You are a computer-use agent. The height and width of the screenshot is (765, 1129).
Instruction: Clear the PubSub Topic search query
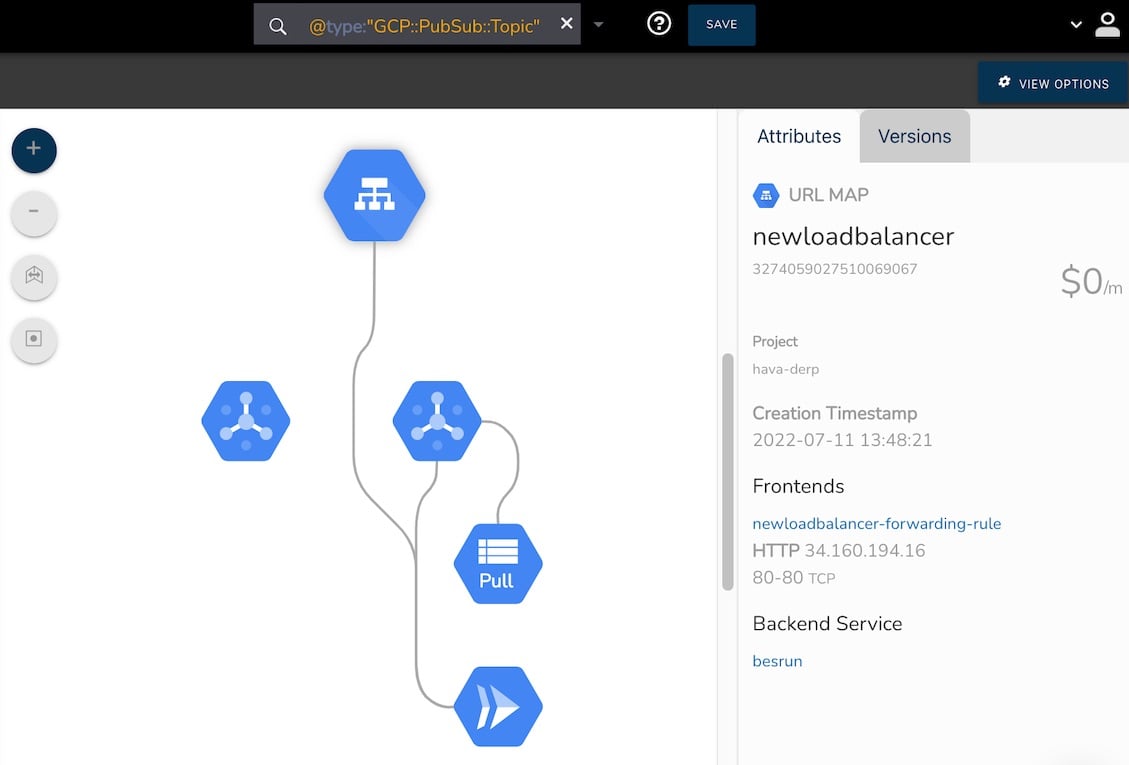tap(565, 24)
